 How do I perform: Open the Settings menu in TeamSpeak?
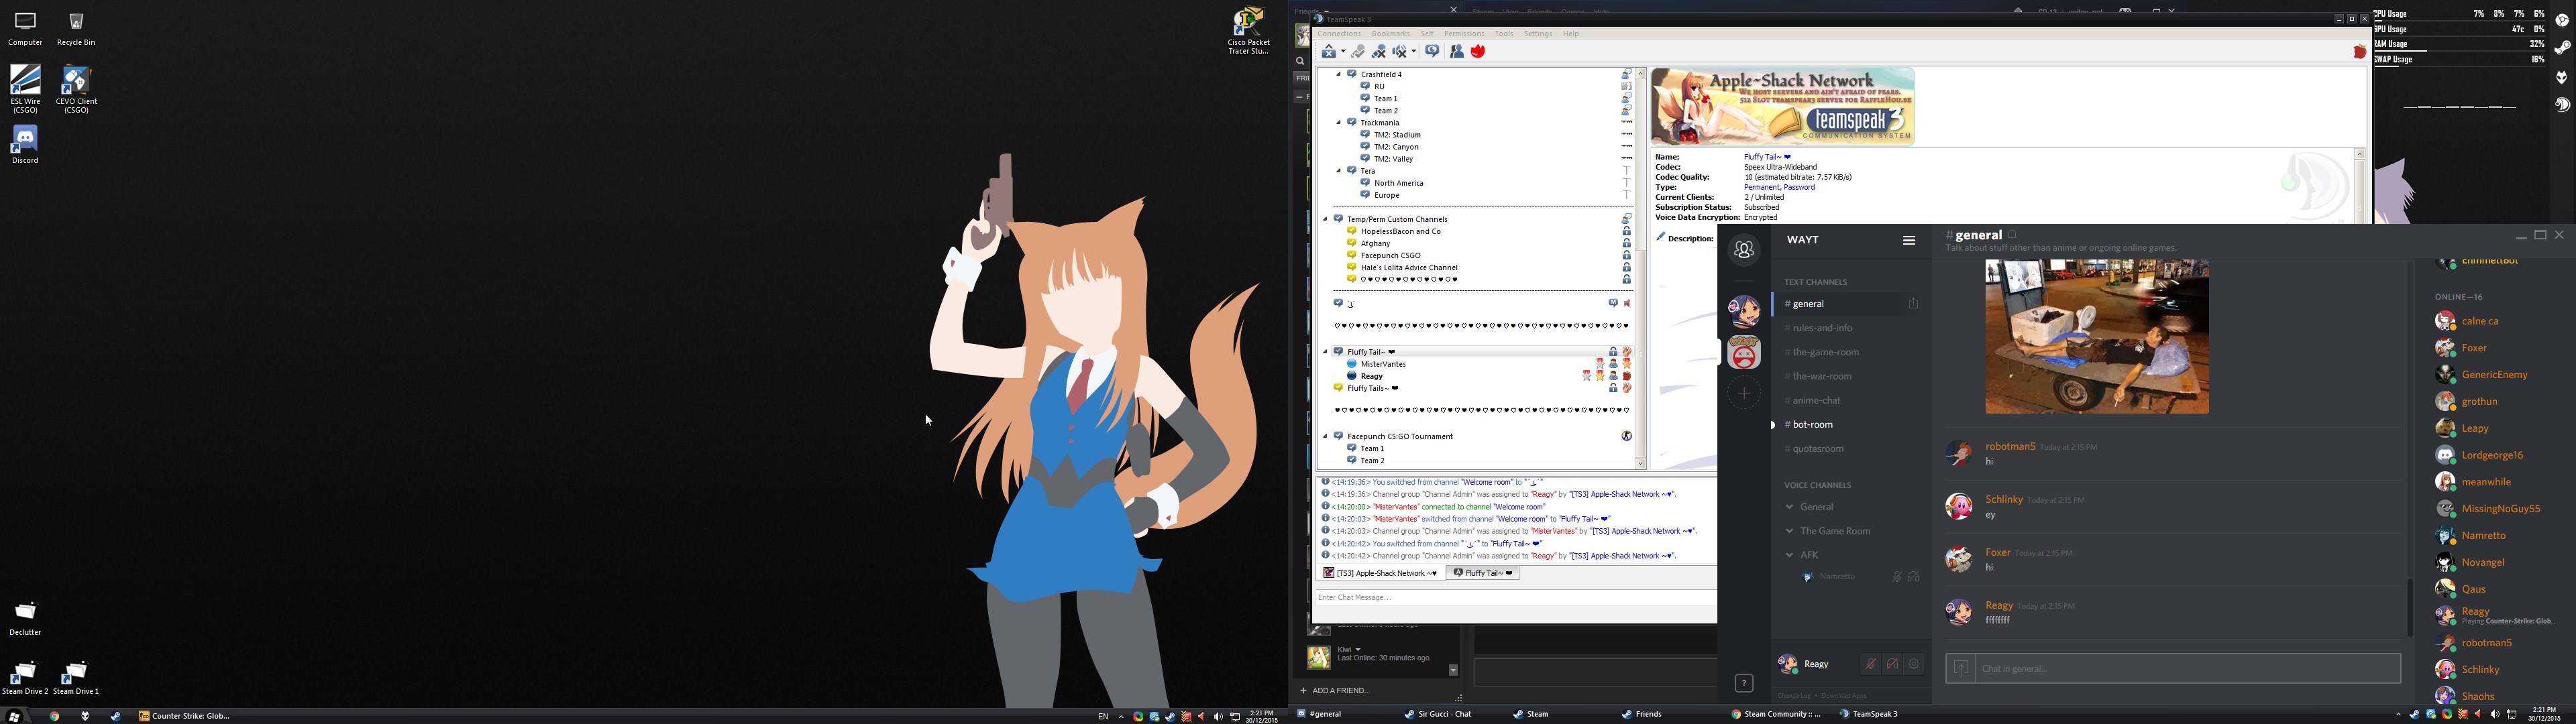pyautogui.click(x=1538, y=34)
